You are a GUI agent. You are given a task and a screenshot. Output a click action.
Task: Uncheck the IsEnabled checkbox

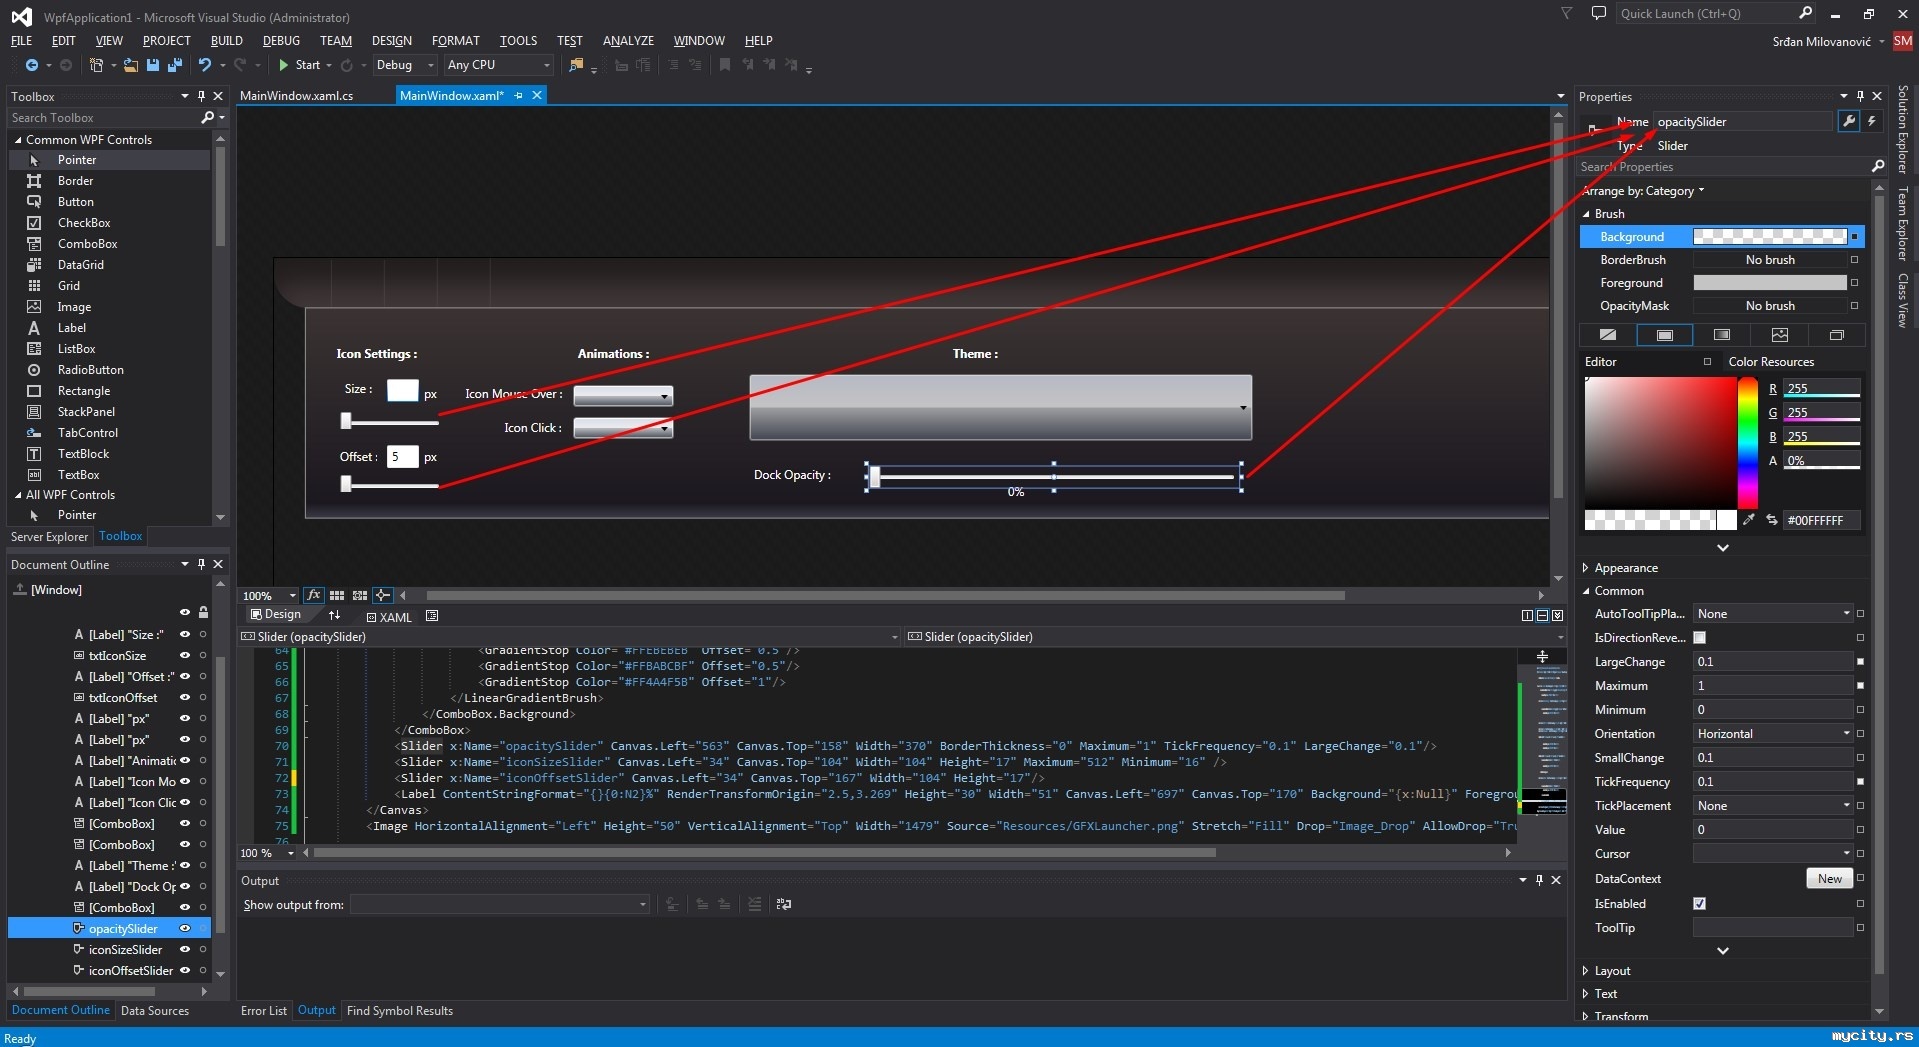pyautogui.click(x=1699, y=903)
